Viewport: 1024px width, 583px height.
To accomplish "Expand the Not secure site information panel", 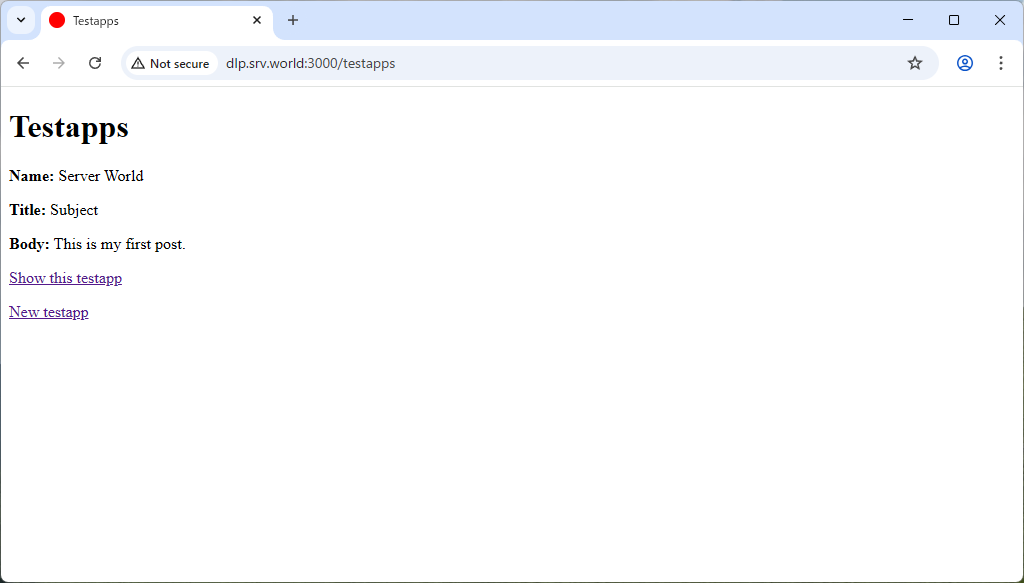I will click(x=170, y=62).
